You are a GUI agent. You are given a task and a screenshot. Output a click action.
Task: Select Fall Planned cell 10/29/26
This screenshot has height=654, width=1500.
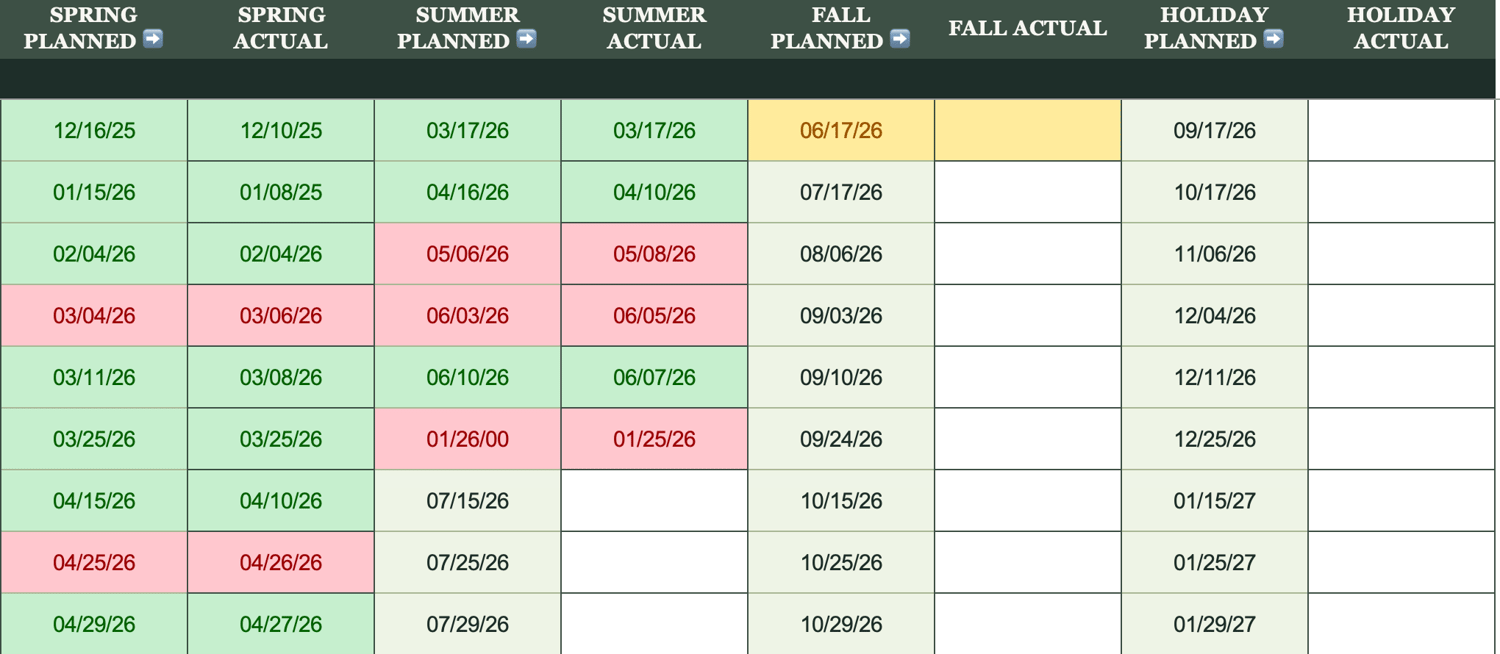(841, 624)
